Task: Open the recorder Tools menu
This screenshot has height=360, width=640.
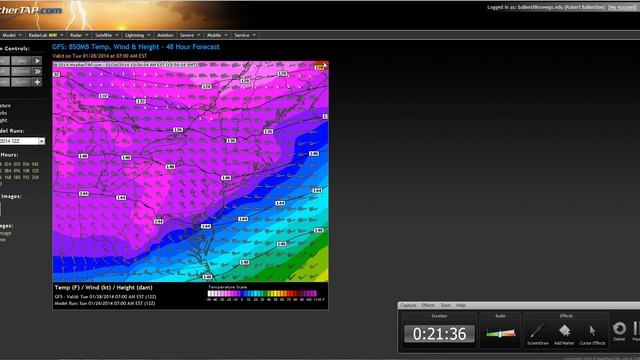Action: [x=445, y=305]
